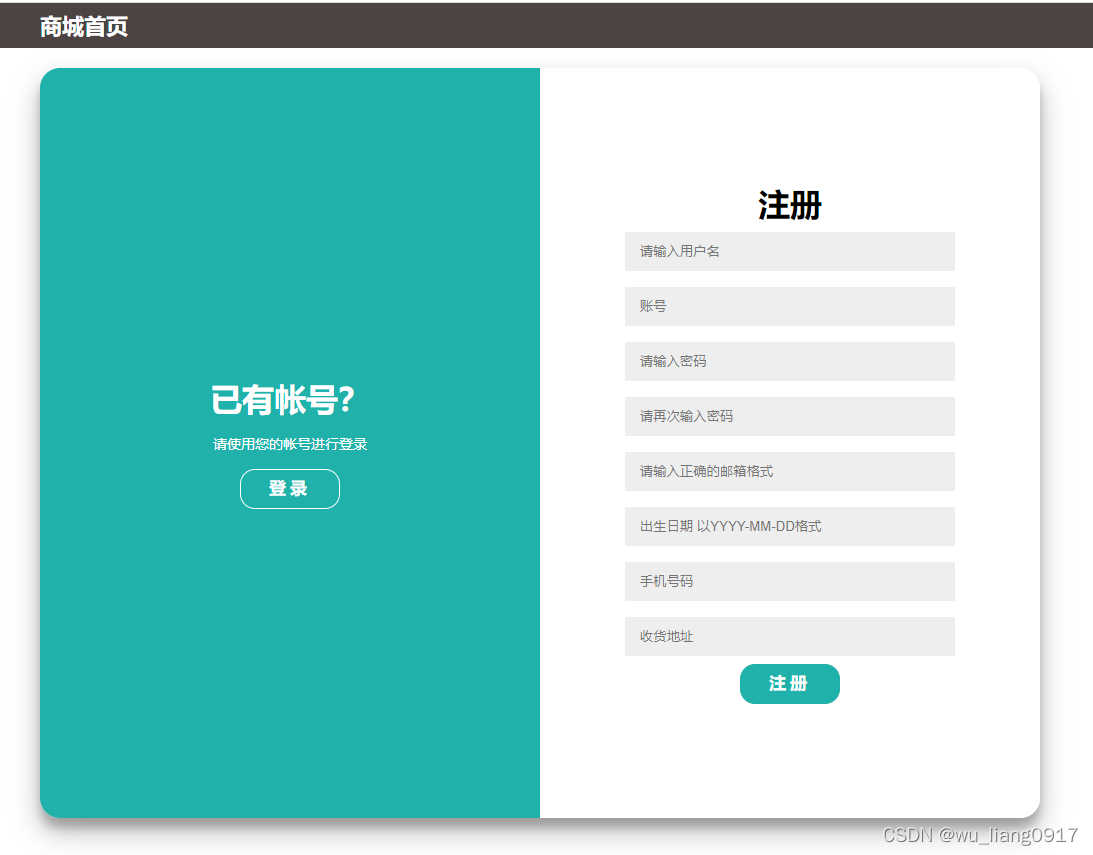Click the 已有帐号? heading
Viewport: 1093px width, 855px height.
pyautogui.click(x=283, y=400)
